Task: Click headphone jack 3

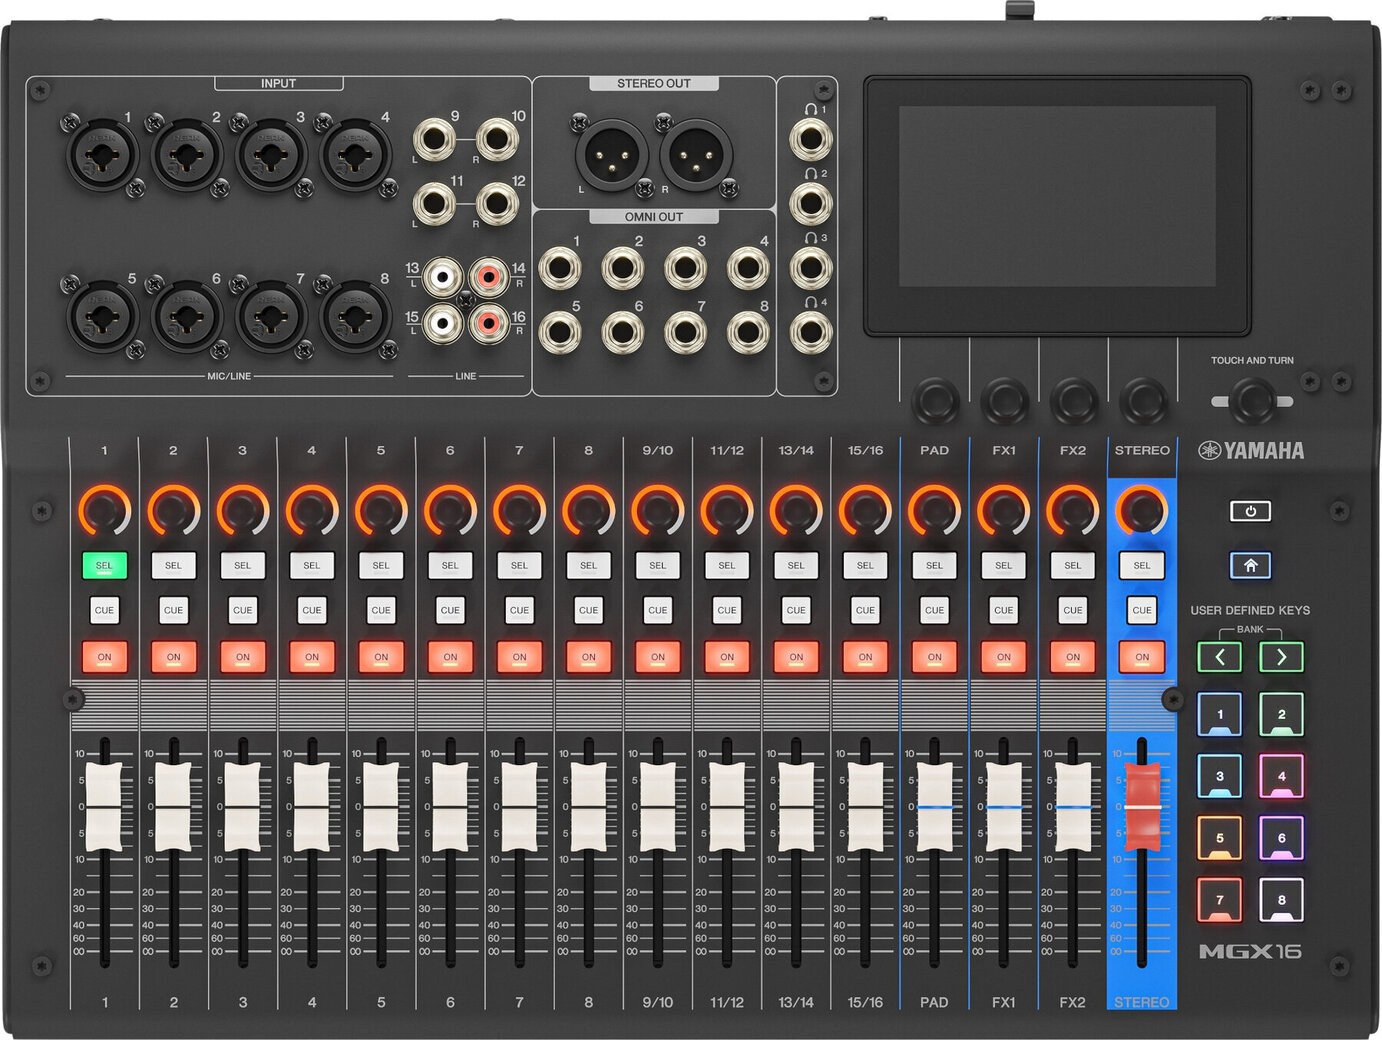Action: (x=810, y=268)
